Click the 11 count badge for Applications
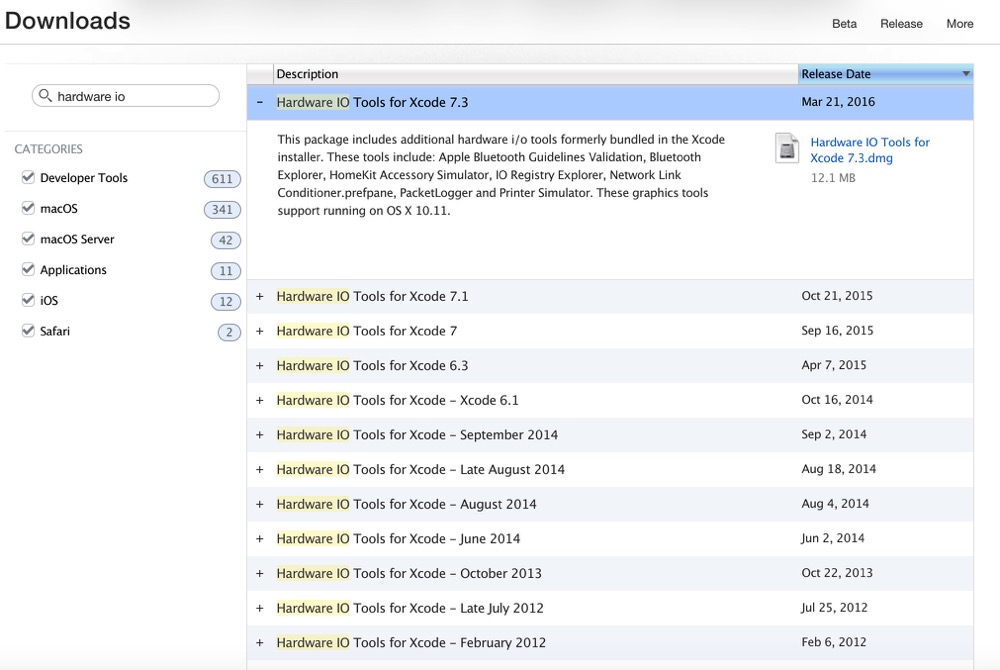1000x670 pixels. point(226,271)
